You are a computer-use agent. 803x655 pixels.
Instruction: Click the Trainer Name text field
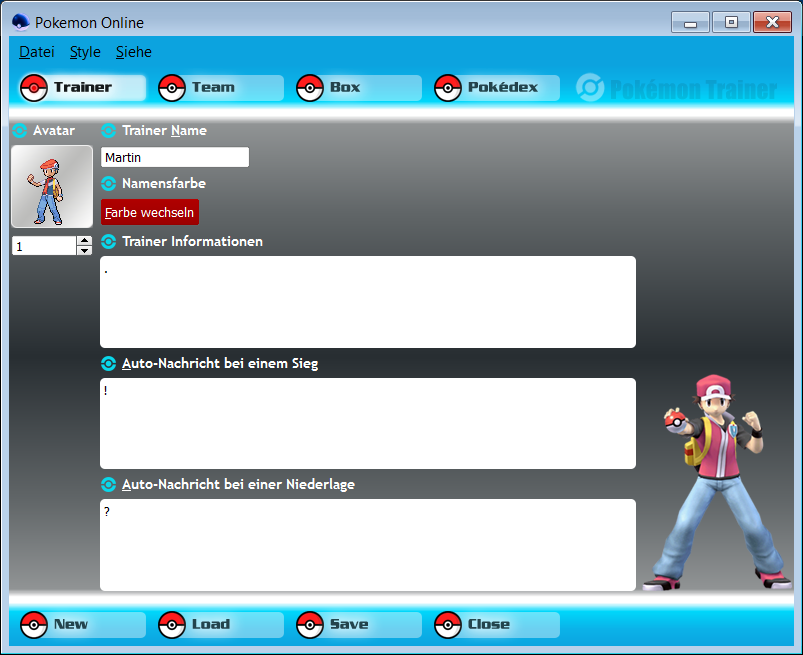coord(175,157)
